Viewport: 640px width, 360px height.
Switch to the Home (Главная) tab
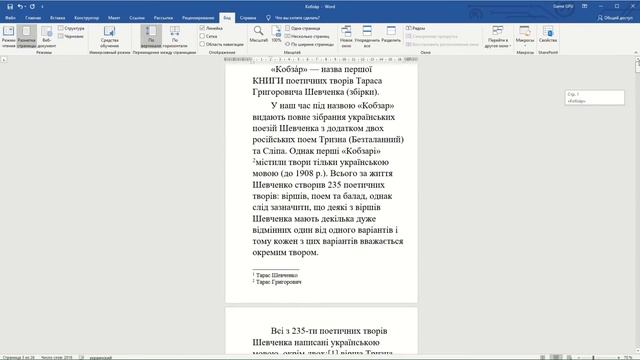[33, 18]
